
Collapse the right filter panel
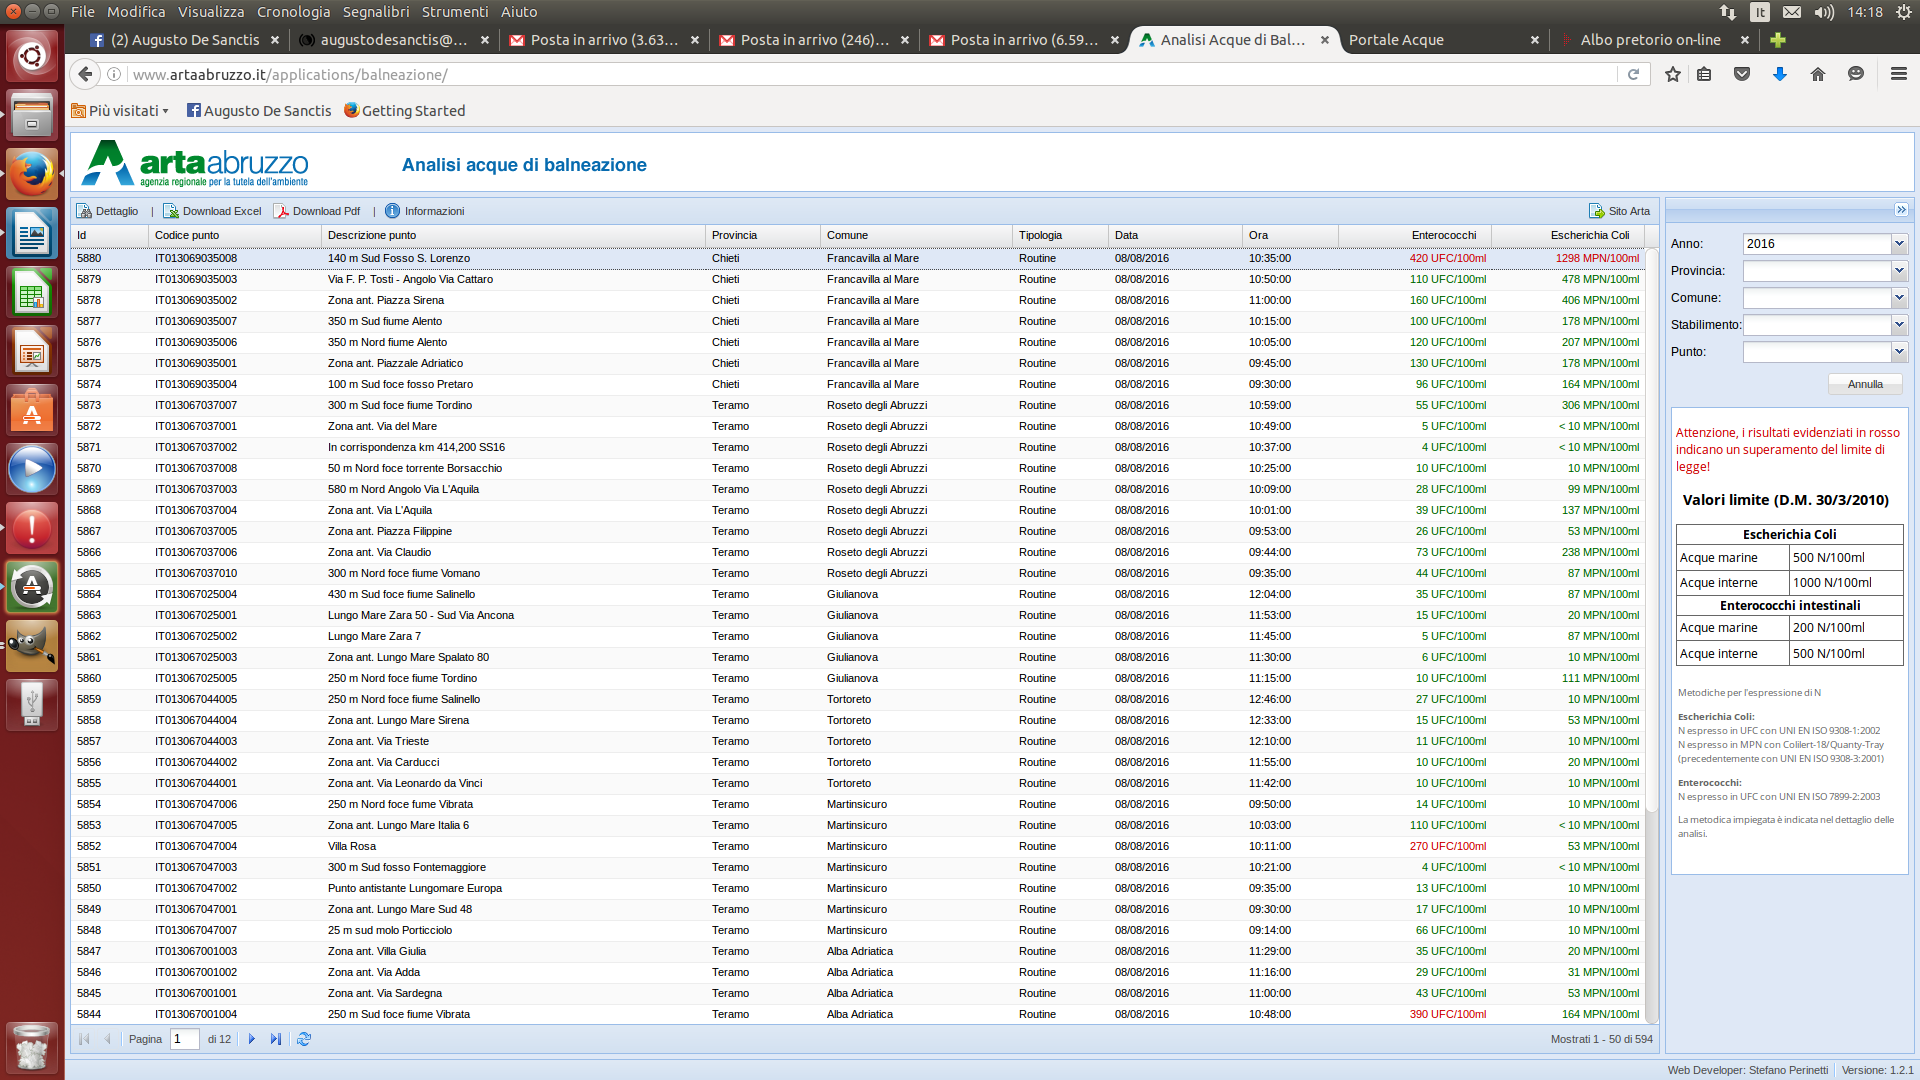1901,210
